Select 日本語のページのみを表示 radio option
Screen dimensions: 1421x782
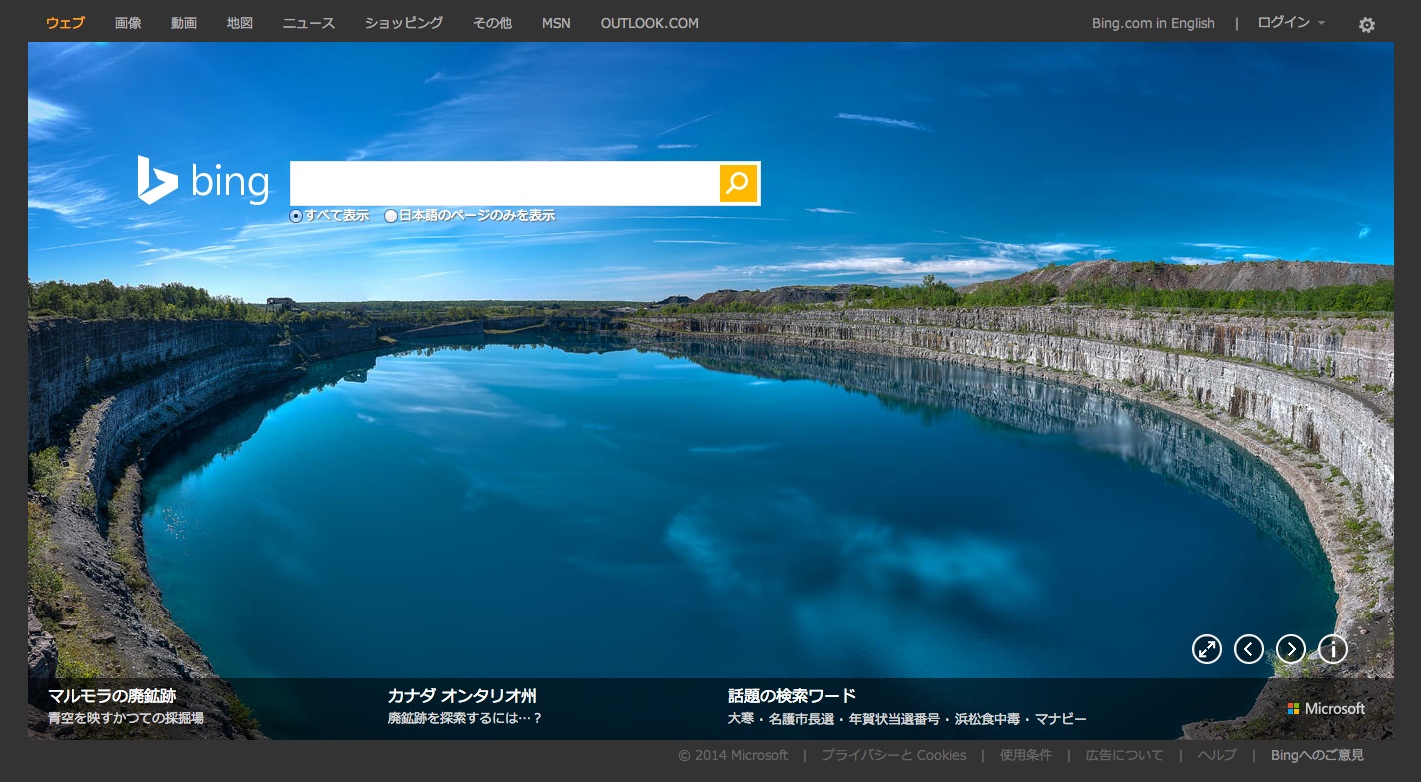pos(391,216)
